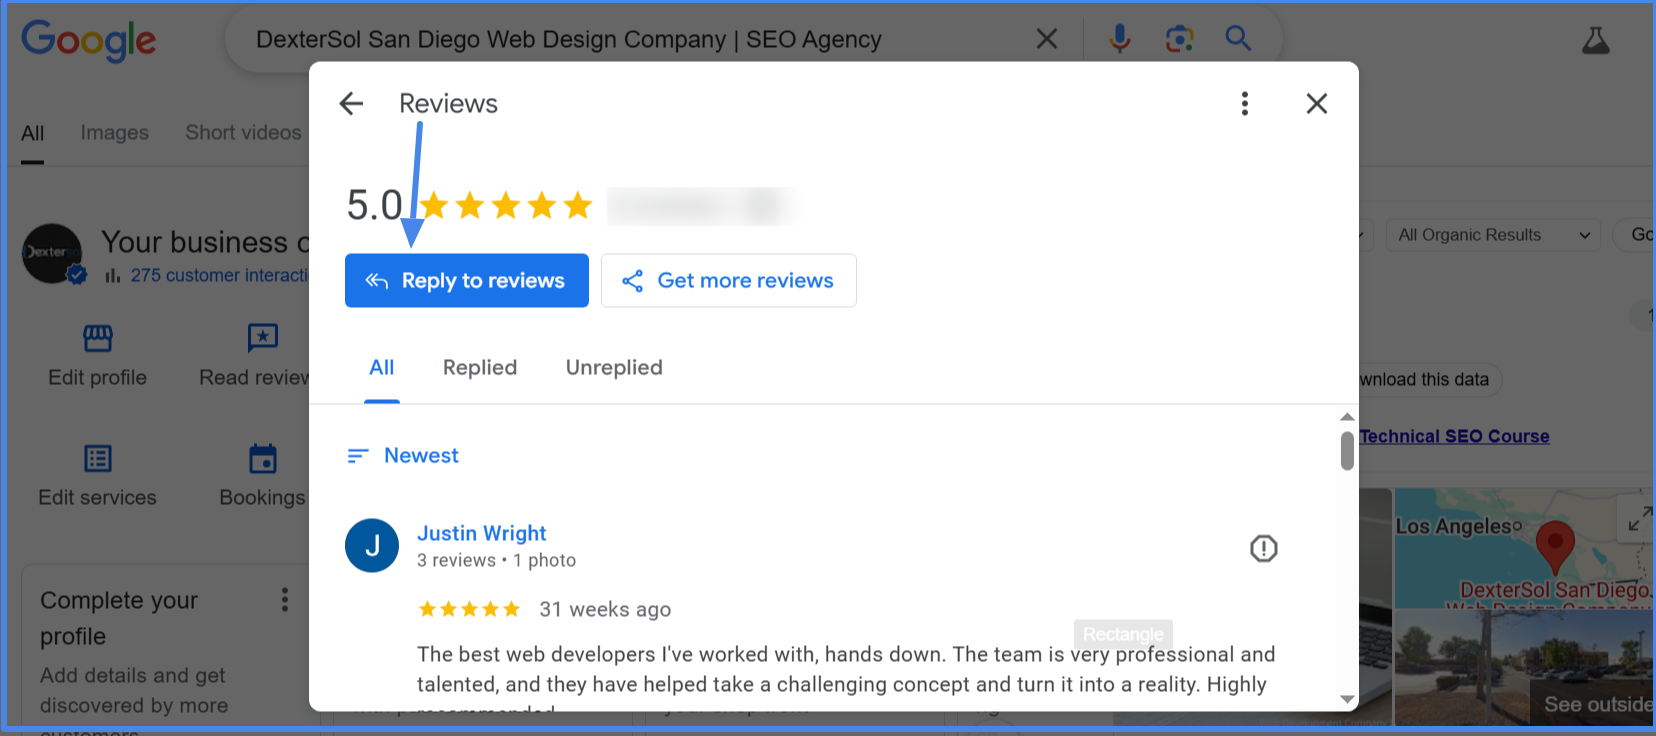The width and height of the screenshot is (1656, 736).
Task: Open the Newest sort option
Action: pyautogui.click(x=403, y=456)
